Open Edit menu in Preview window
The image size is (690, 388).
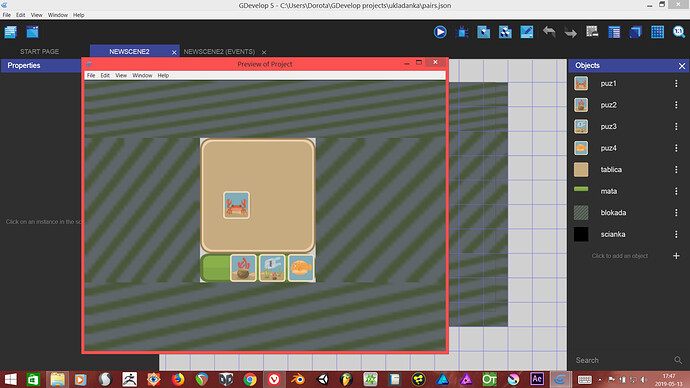(105, 75)
